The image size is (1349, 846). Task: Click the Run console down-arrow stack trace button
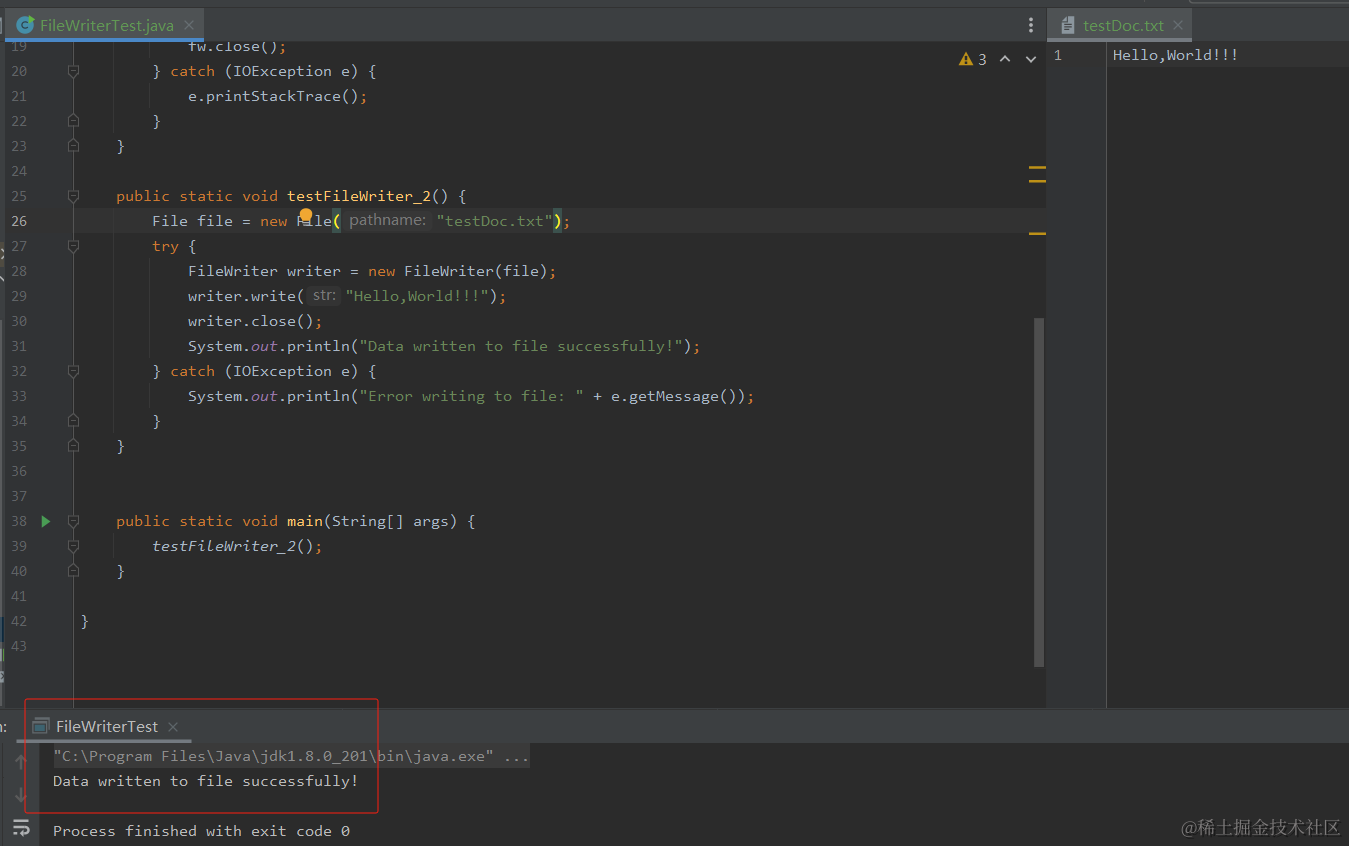pos(21,795)
